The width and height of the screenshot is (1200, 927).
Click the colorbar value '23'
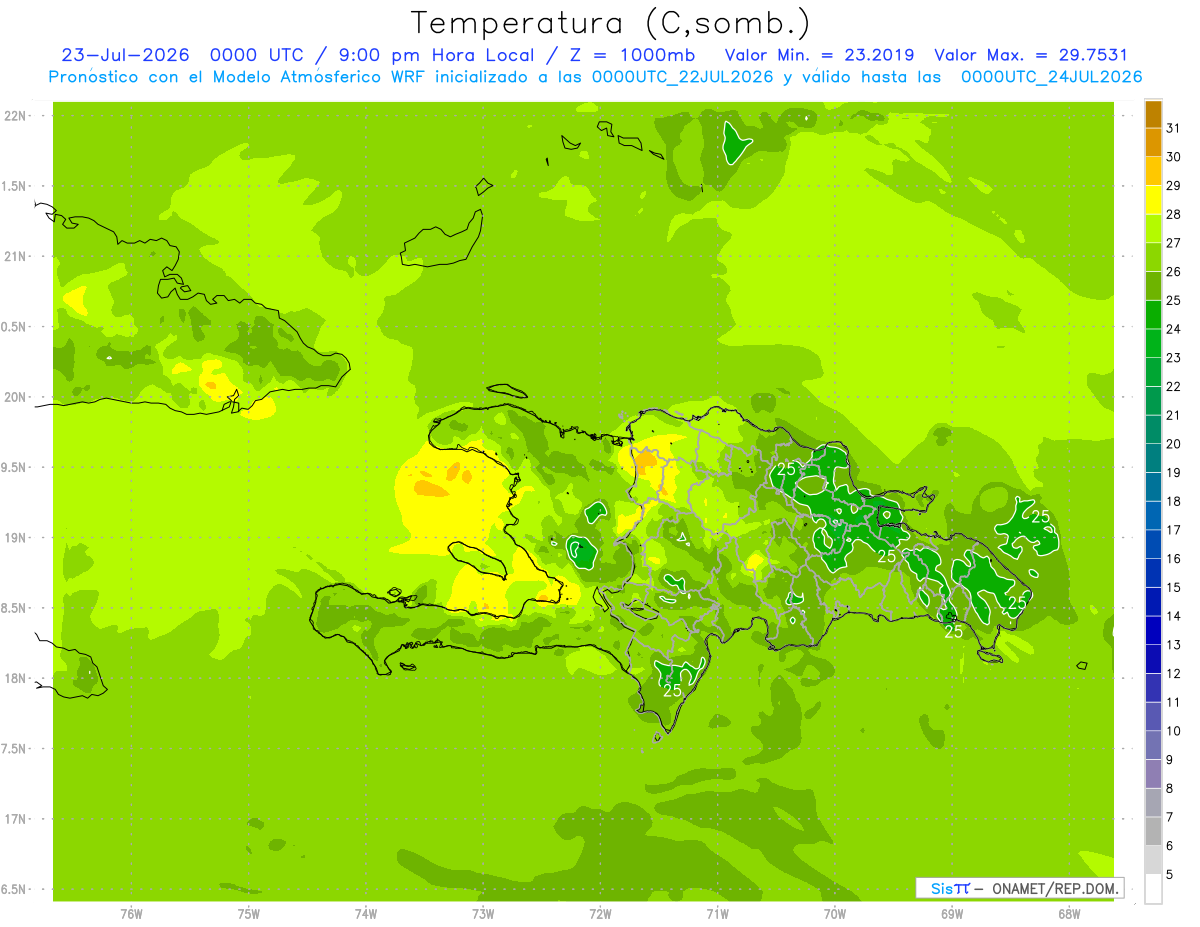pyautogui.click(x=1173, y=358)
